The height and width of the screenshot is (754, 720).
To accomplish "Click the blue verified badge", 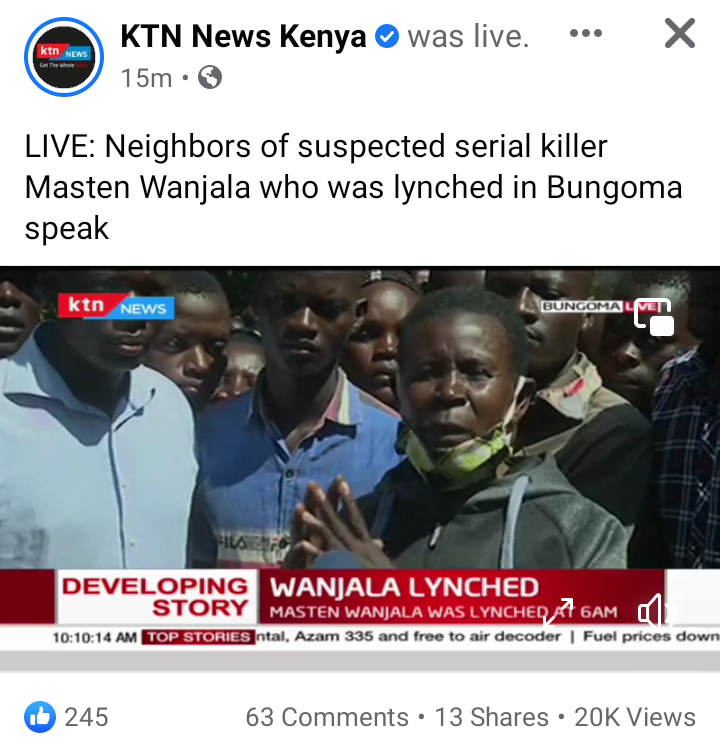I will tap(386, 37).
